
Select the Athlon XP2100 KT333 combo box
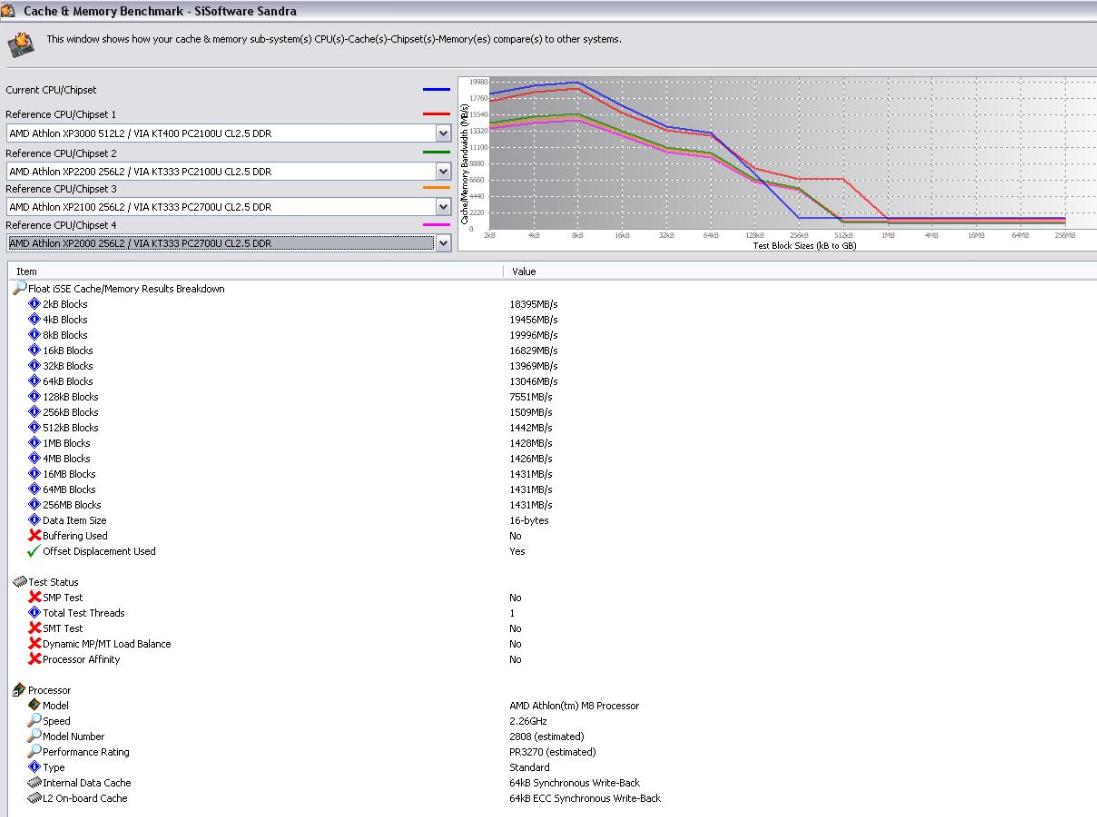coord(228,207)
